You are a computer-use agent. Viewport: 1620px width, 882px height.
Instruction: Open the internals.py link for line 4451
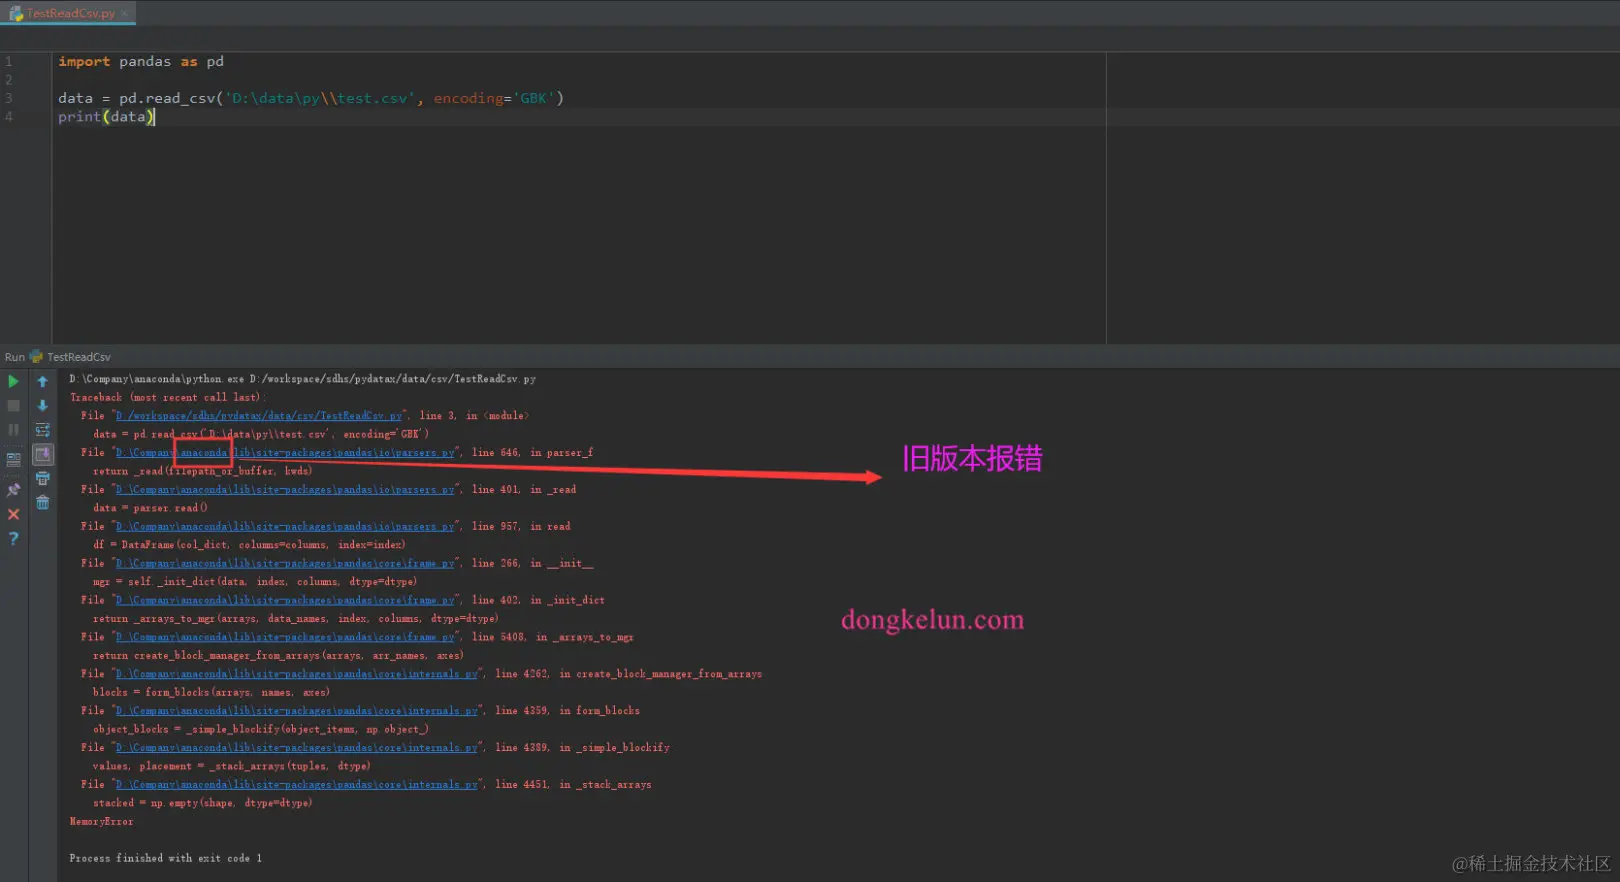297,785
